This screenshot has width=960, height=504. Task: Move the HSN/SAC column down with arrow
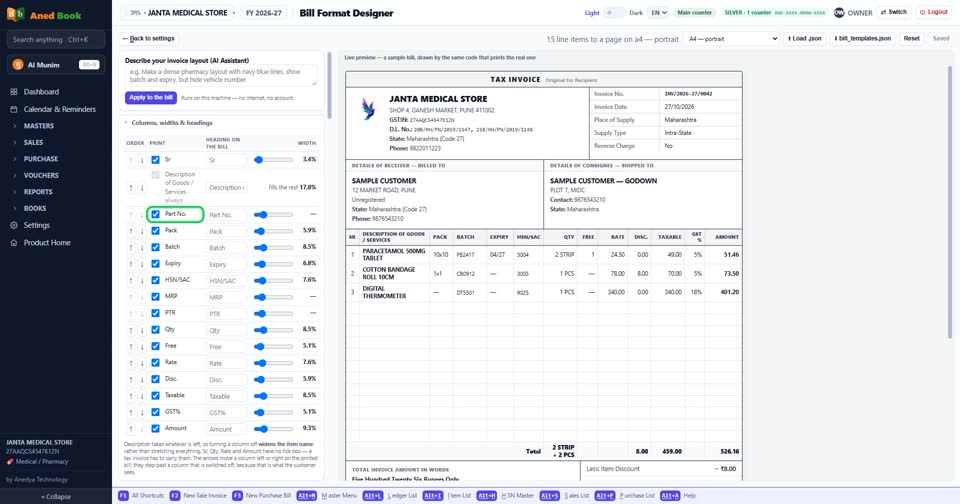(x=141, y=280)
